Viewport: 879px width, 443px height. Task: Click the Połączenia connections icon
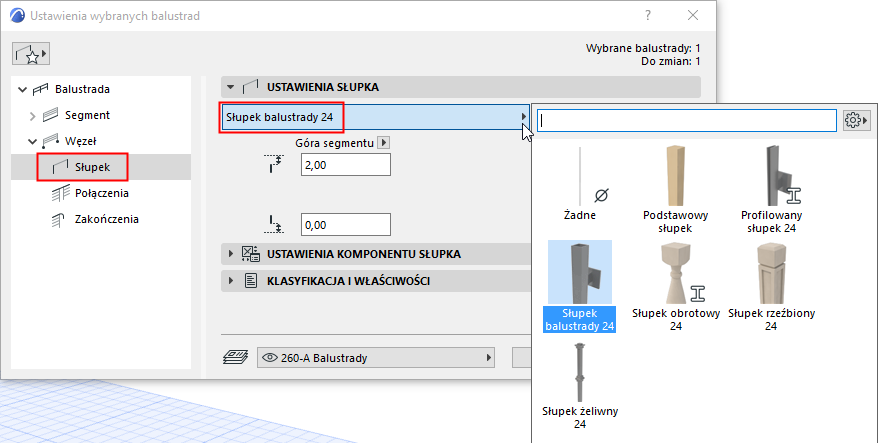[60, 193]
